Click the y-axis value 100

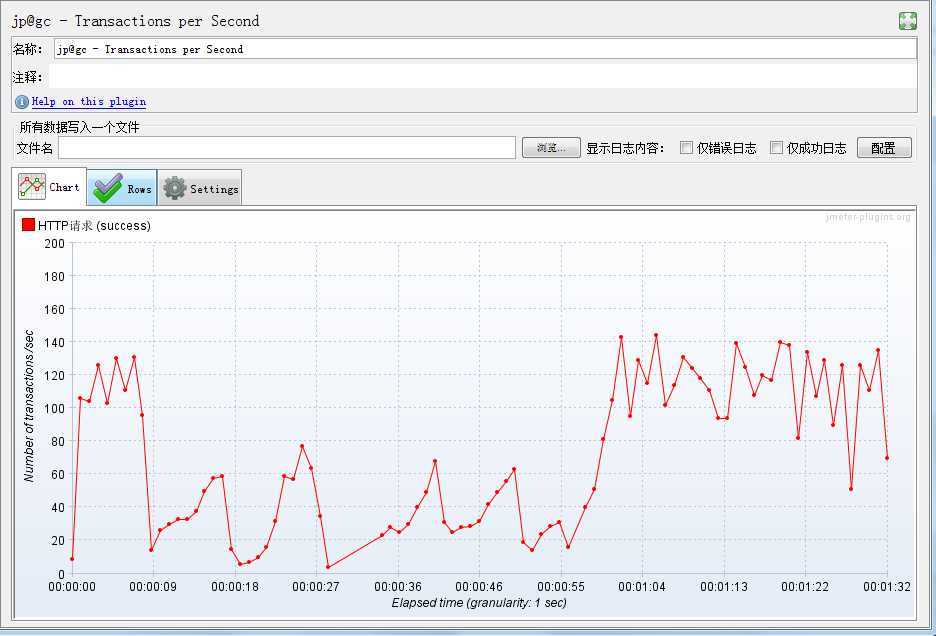(54, 408)
